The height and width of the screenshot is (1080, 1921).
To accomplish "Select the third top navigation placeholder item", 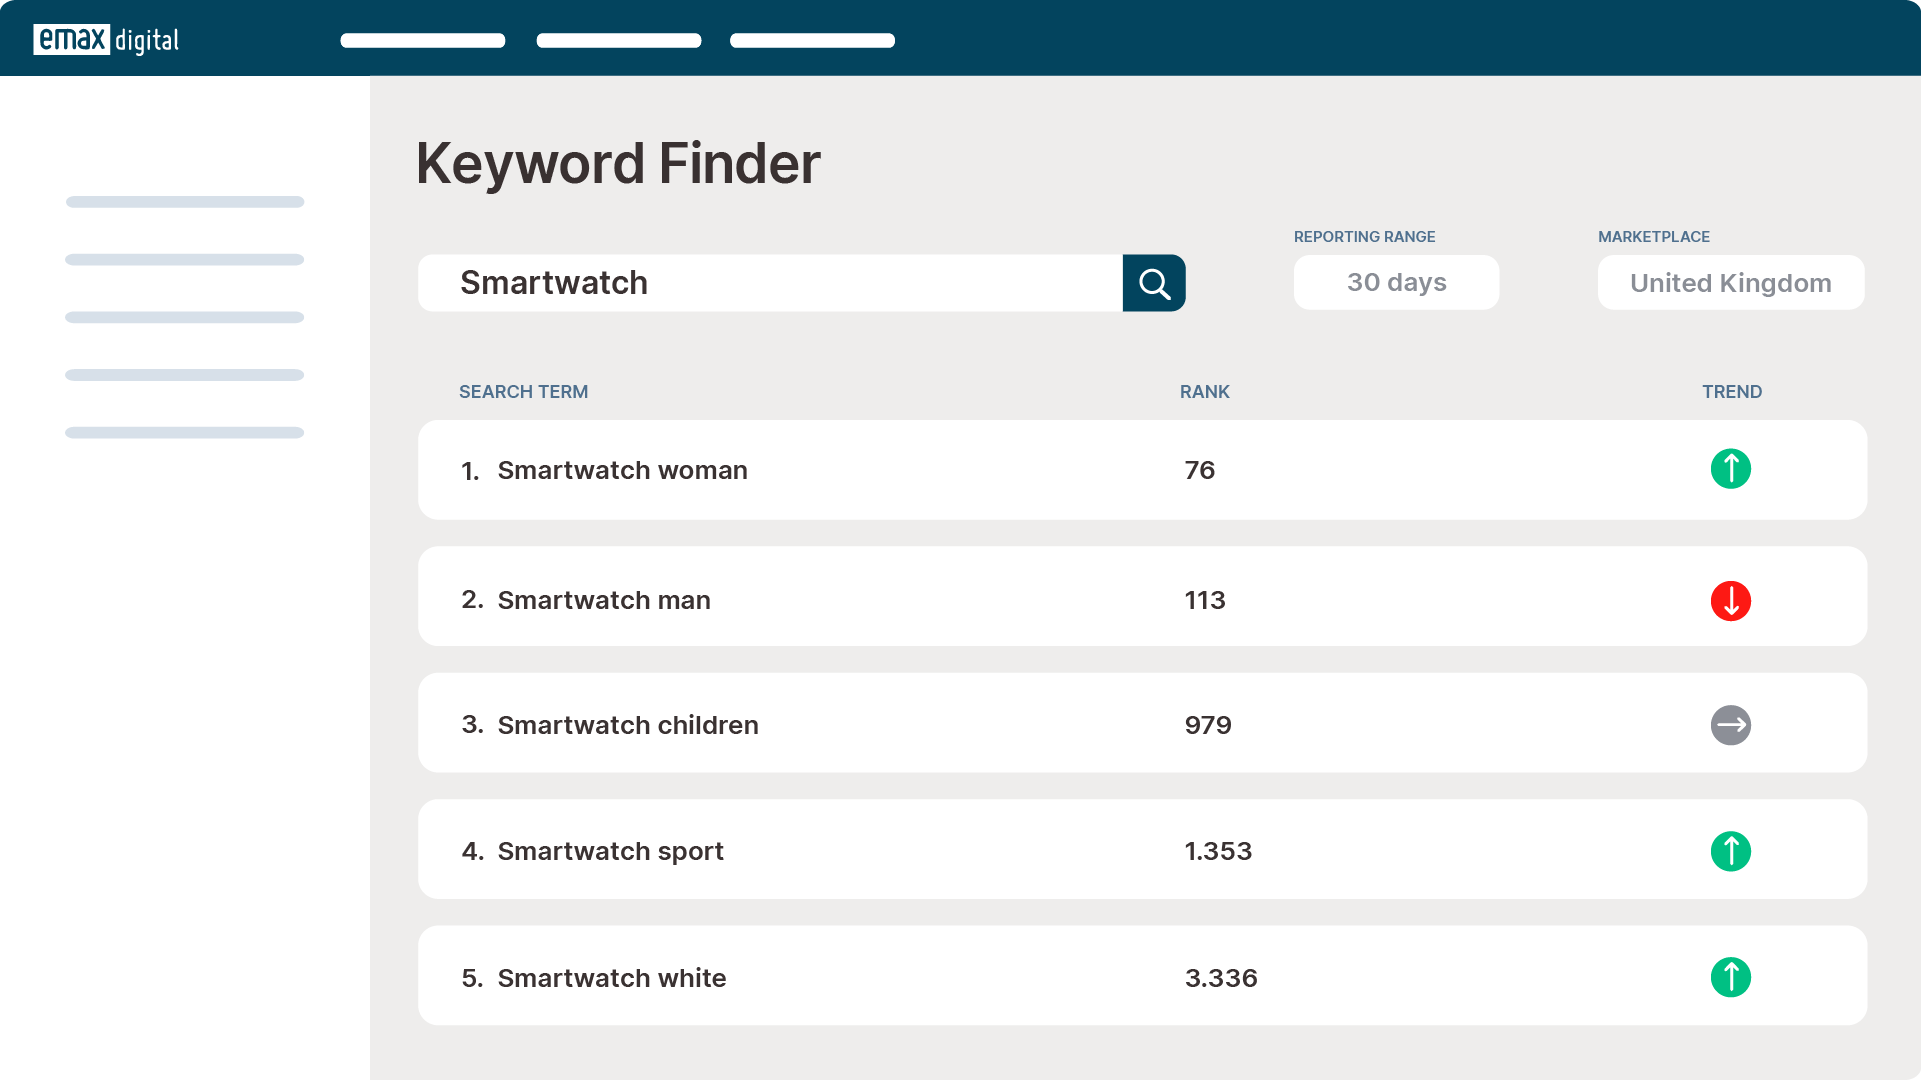I will [x=812, y=41].
